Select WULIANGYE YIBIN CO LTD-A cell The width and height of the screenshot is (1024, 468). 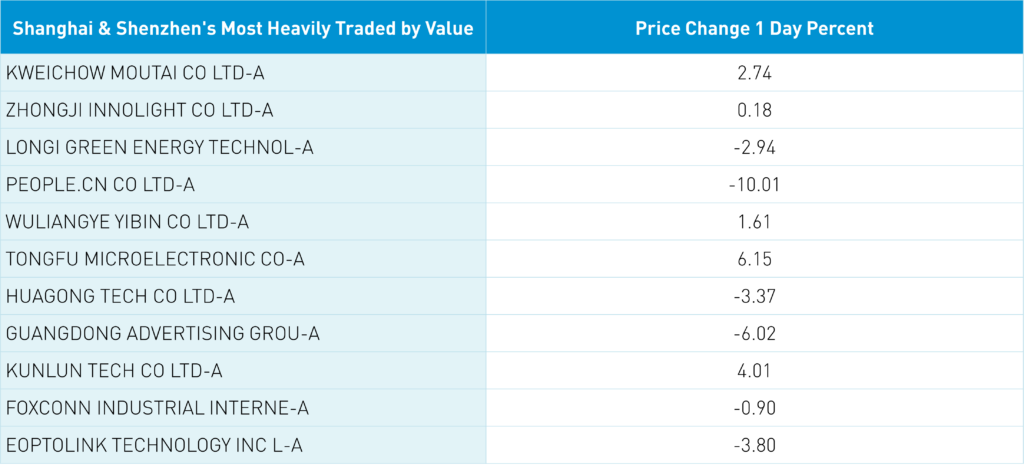pos(125,222)
